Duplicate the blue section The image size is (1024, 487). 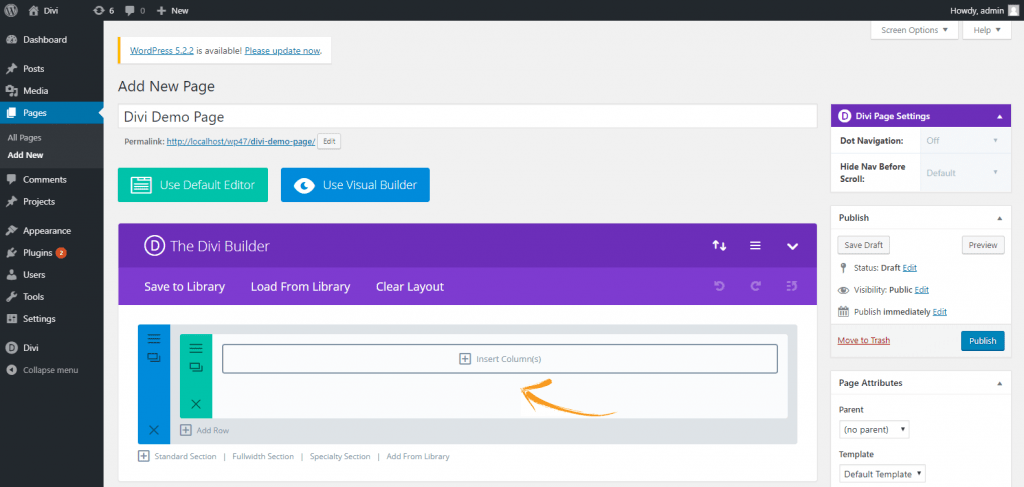[x=154, y=357]
